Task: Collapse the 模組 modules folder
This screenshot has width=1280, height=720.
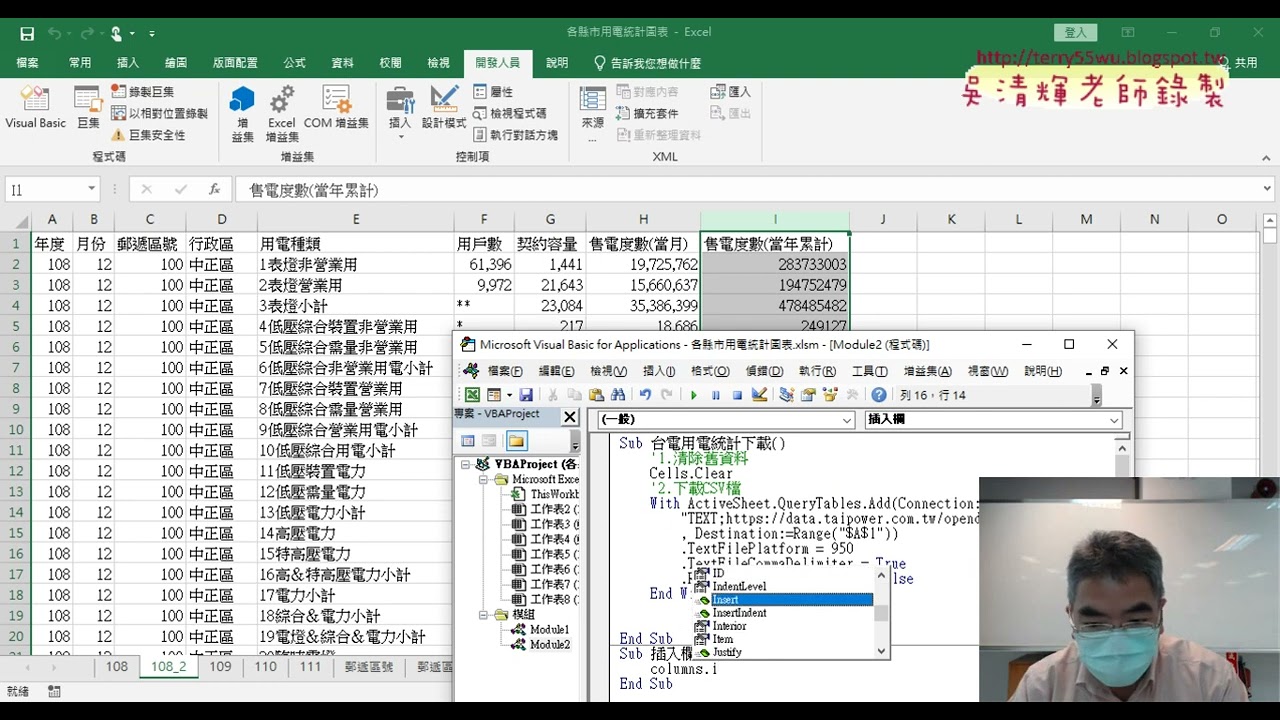Action: click(483, 615)
